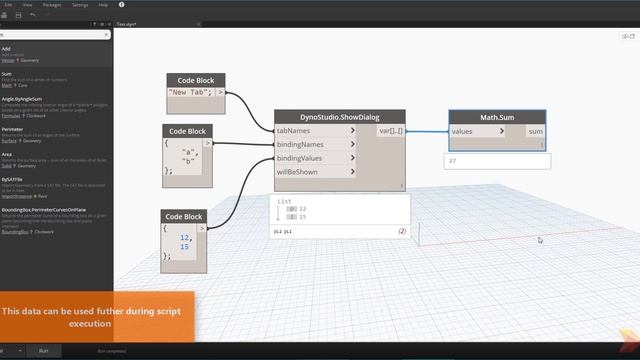Open the run mode dropdown arrow
This screenshot has width=640, height=360.
(x=19, y=351)
